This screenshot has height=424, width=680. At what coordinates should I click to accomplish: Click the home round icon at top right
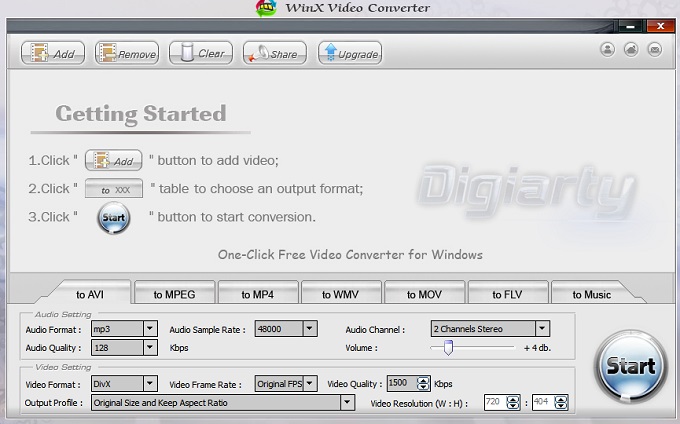631,49
